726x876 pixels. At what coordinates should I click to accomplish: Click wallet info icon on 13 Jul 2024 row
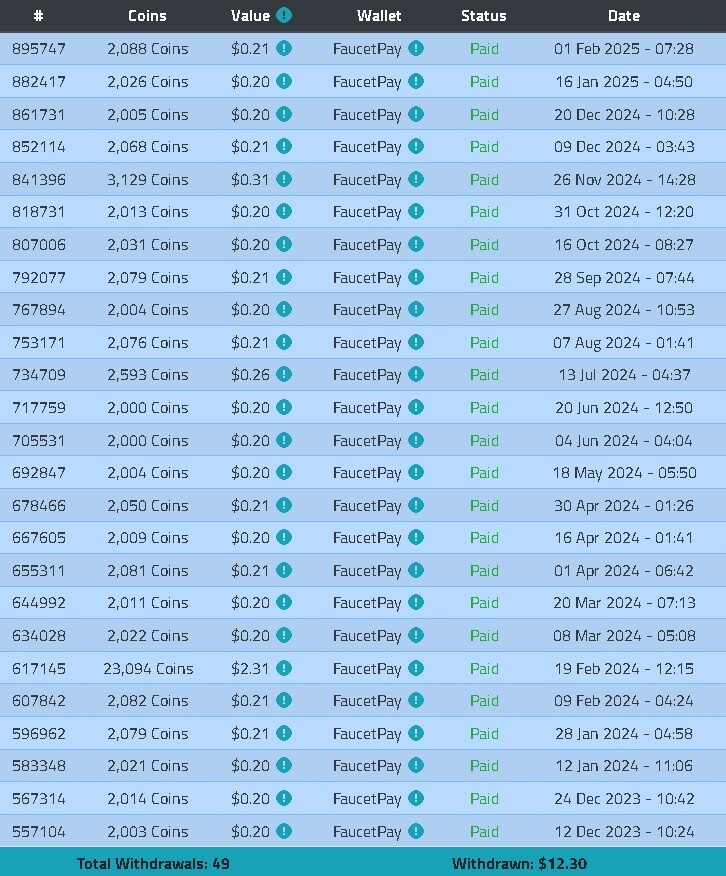pyautogui.click(x=415, y=374)
